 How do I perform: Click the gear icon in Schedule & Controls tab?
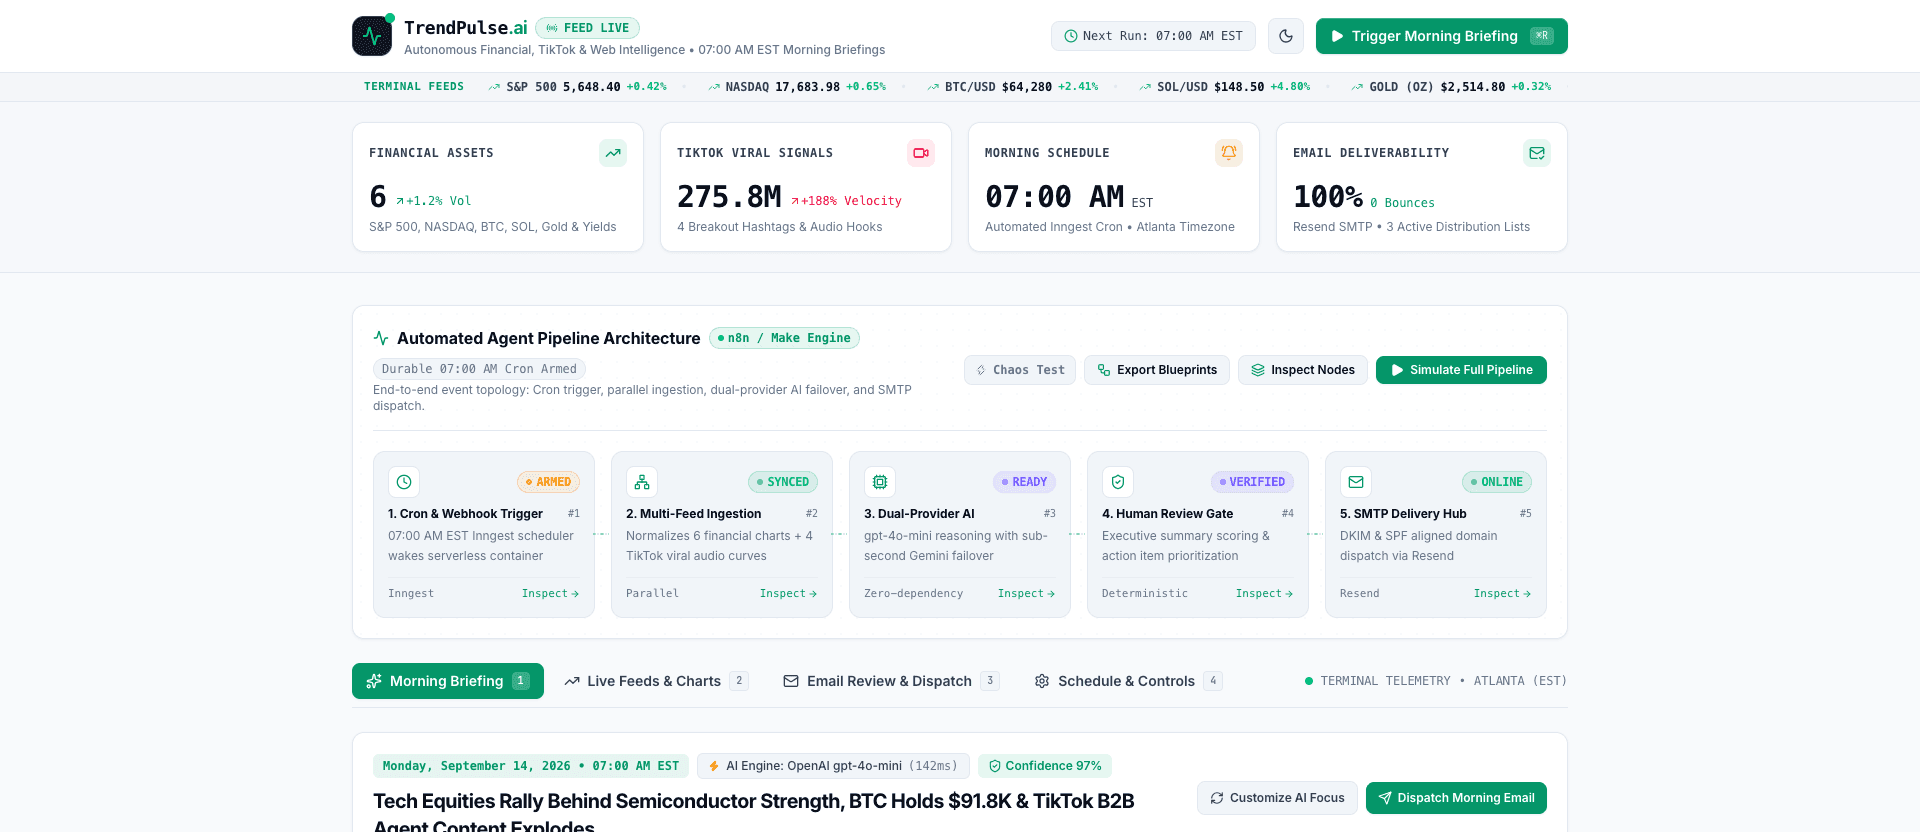pos(1042,681)
